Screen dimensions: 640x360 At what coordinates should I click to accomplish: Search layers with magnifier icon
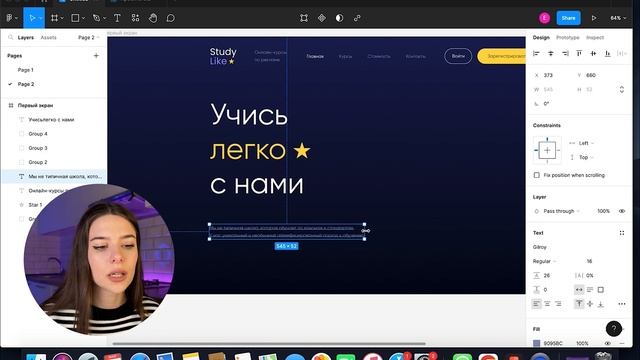(x=11, y=37)
